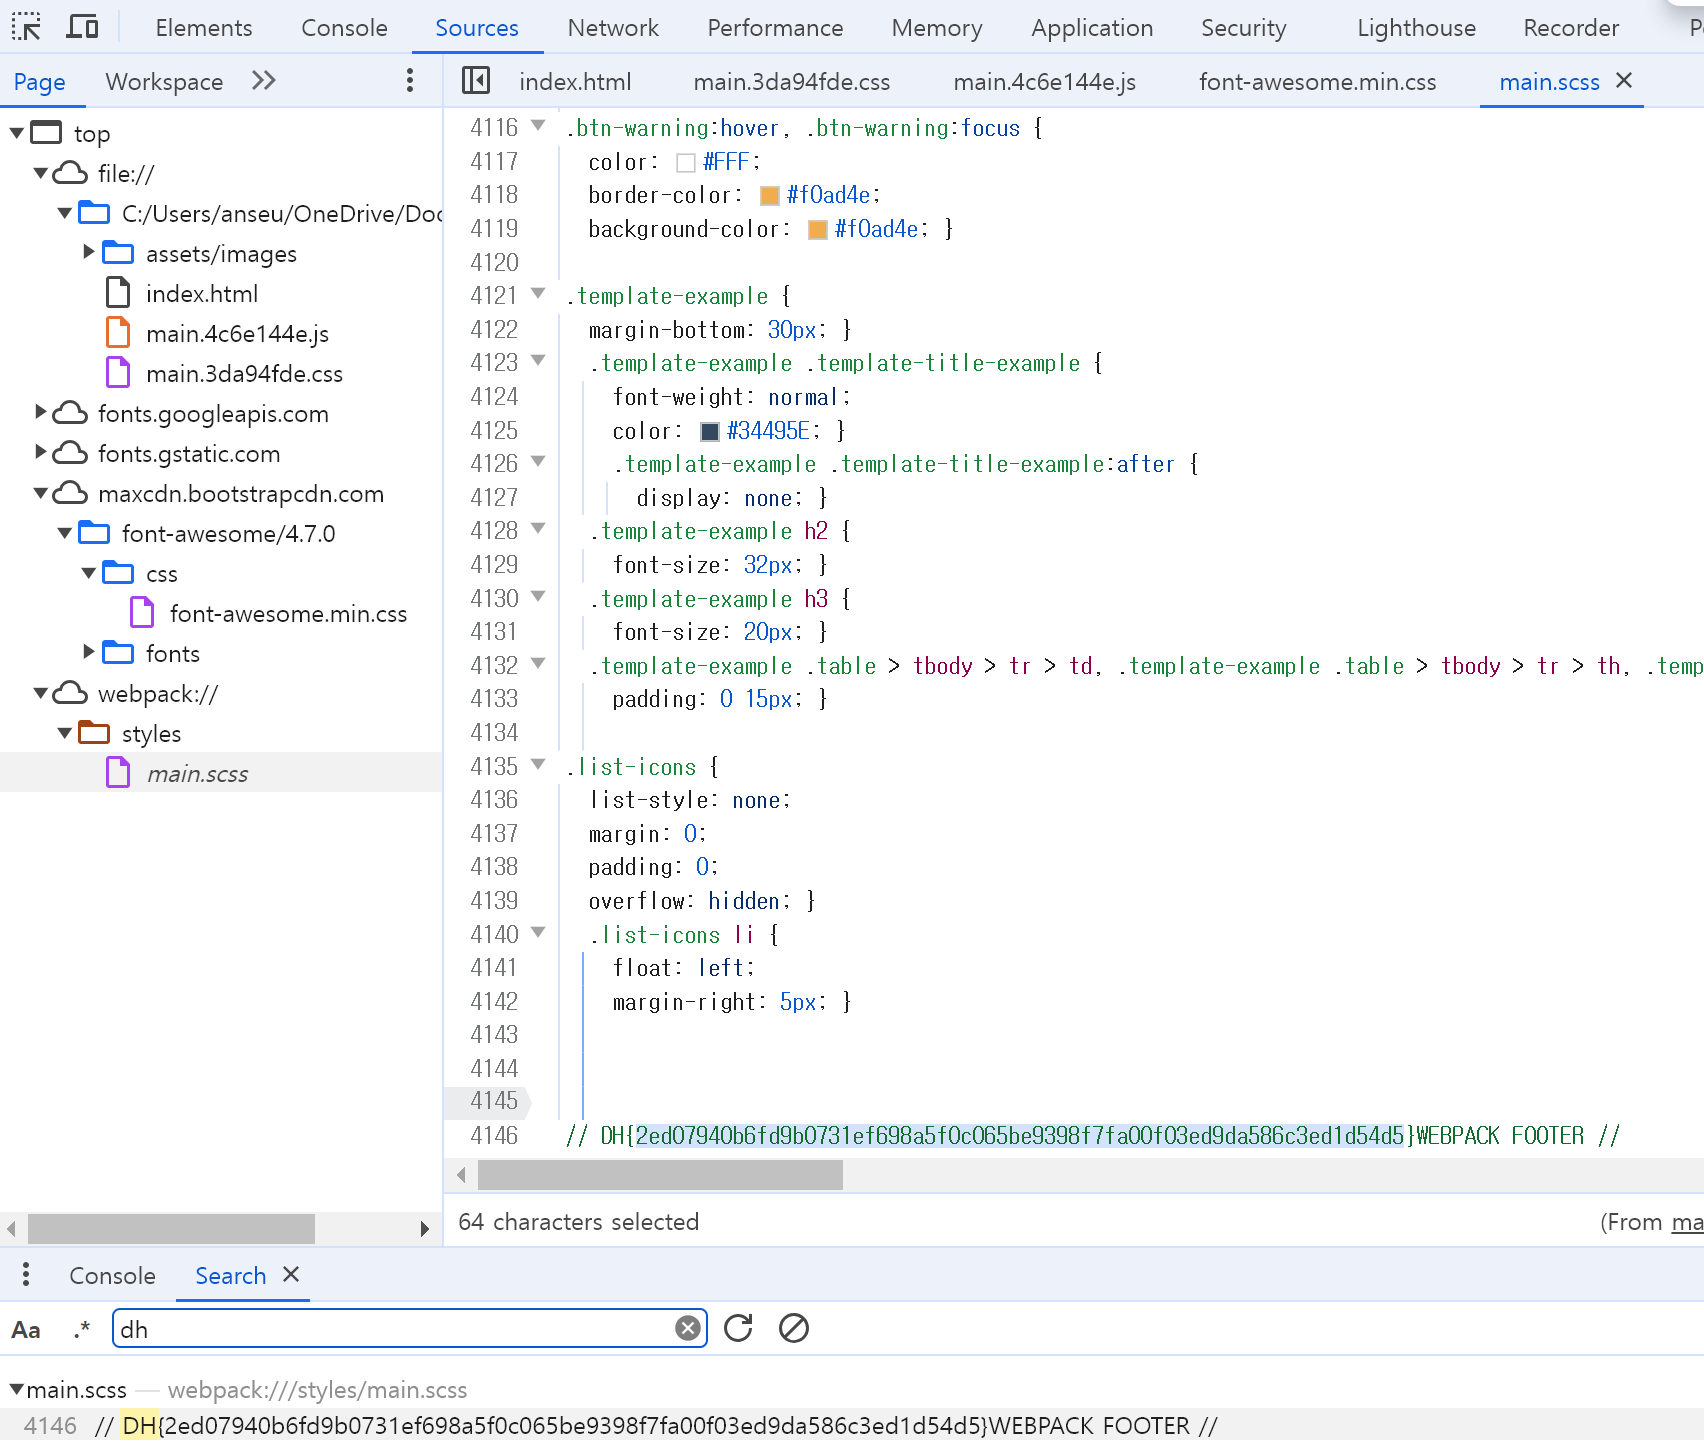Collapse the maxcdn.bootstrapcdn.com tree node

click(x=41, y=494)
